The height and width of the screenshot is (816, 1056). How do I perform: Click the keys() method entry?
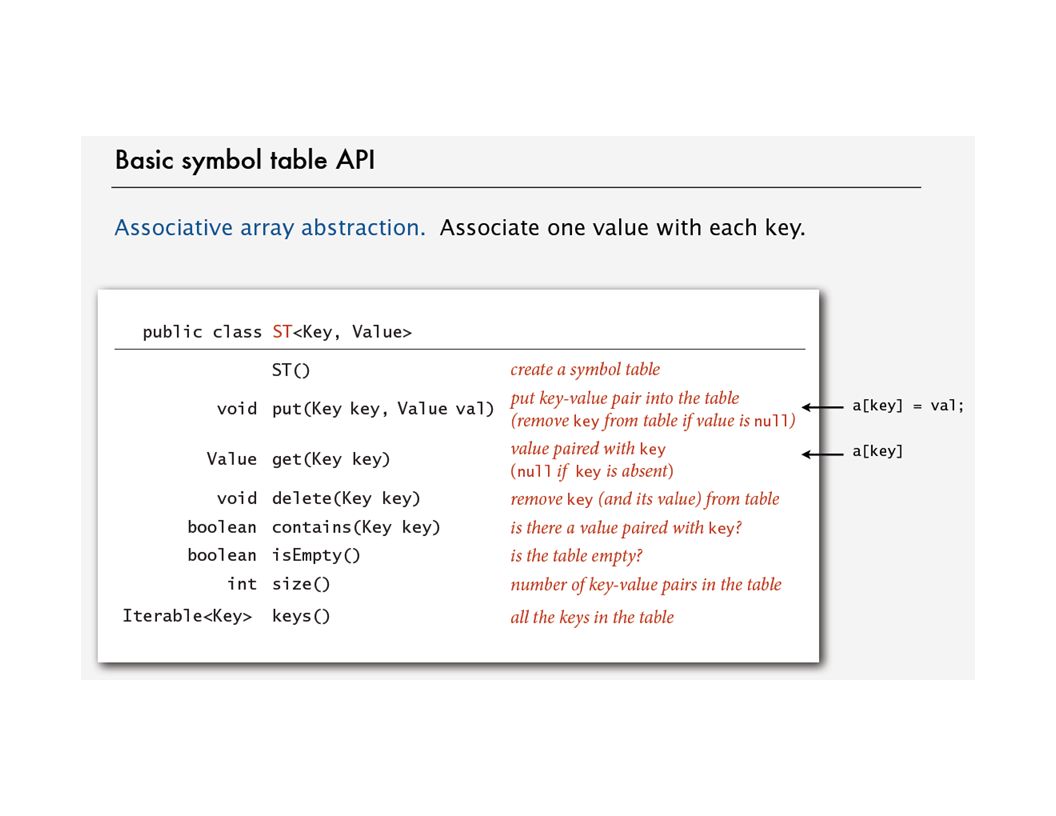point(301,616)
